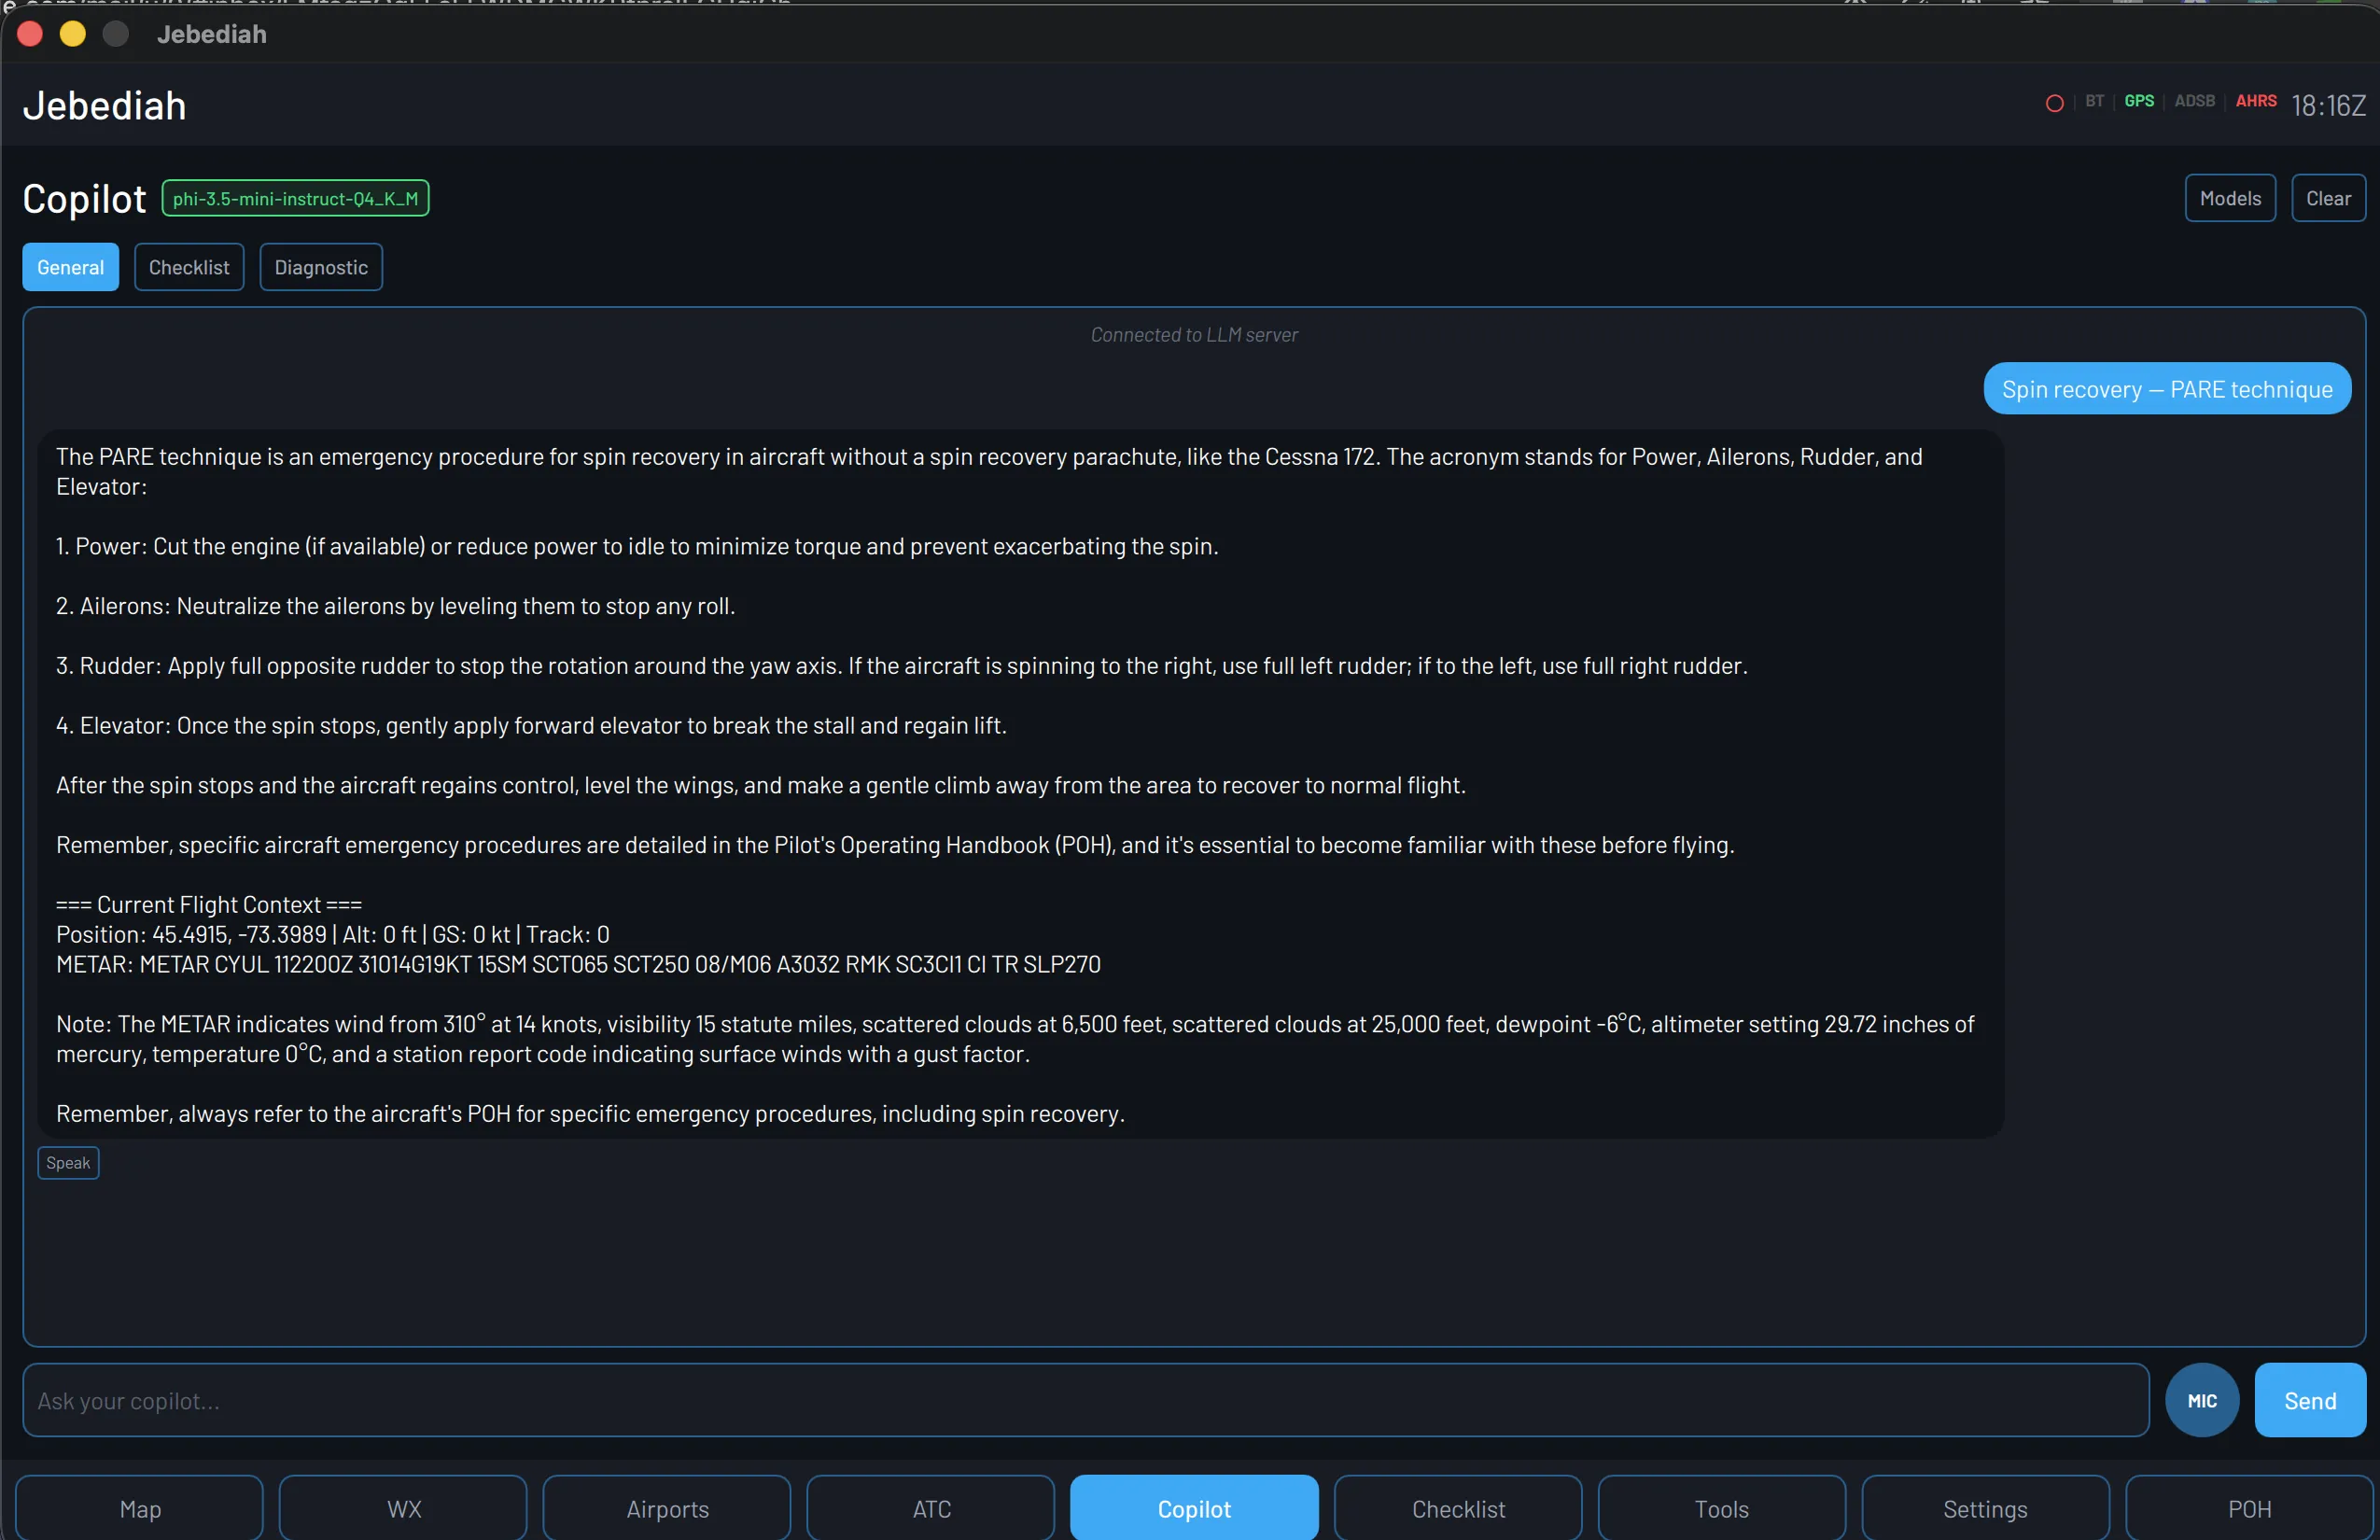
Task: Click the GPS status indicator
Action: pyautogui.click(x=2138, y=101)
